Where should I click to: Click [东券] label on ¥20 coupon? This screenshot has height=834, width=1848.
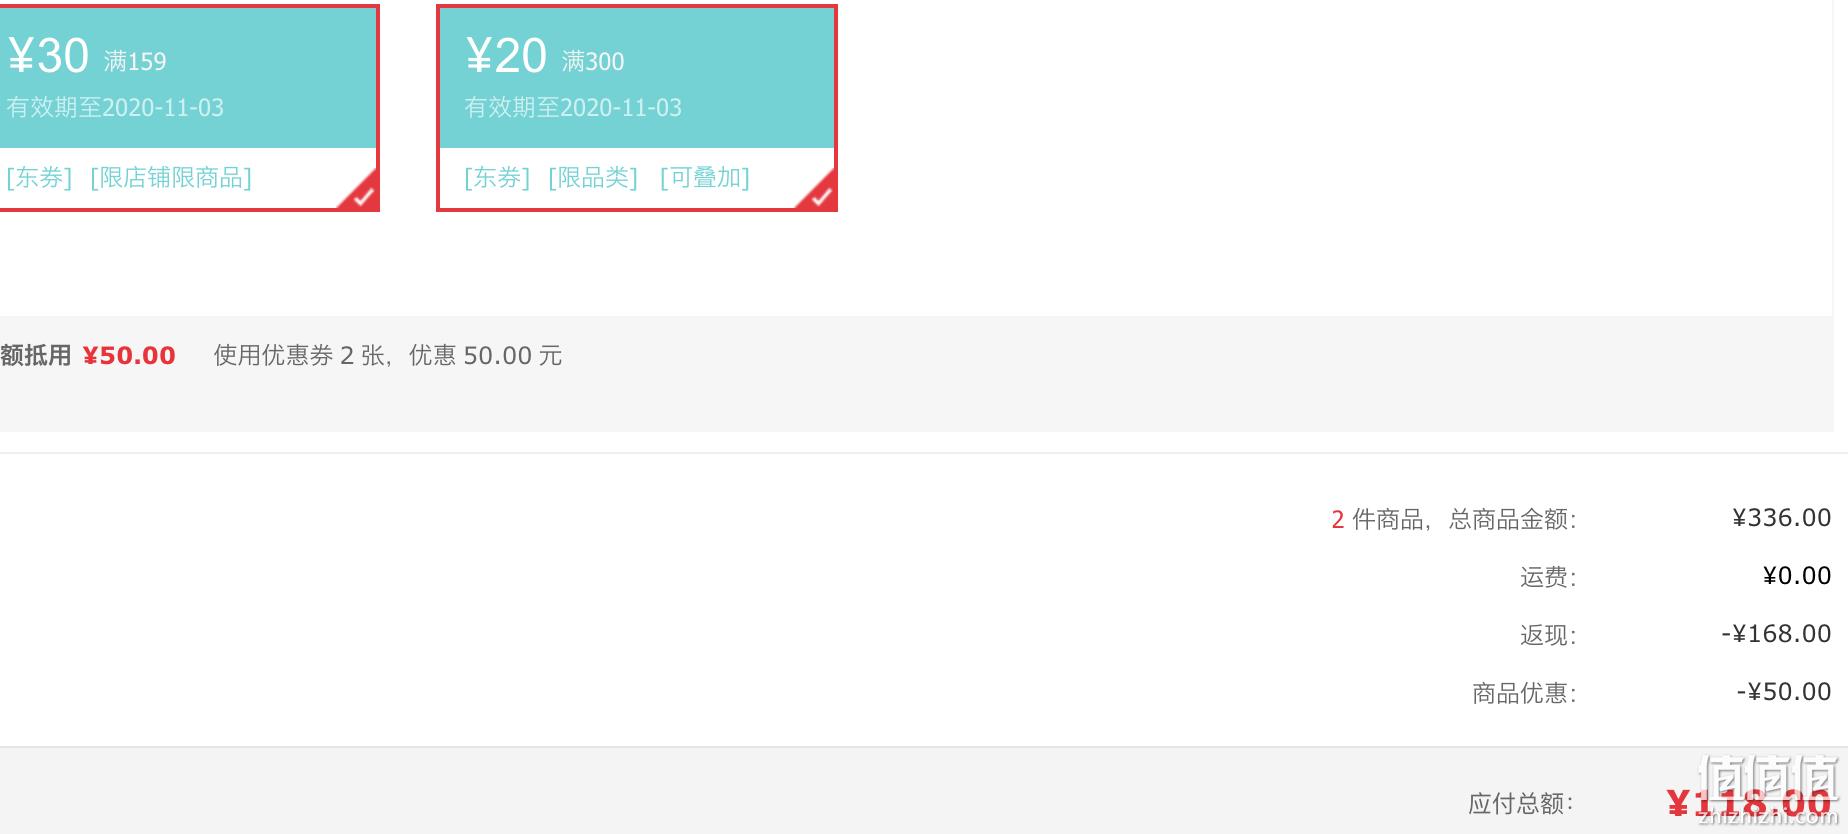click(497, 178)
